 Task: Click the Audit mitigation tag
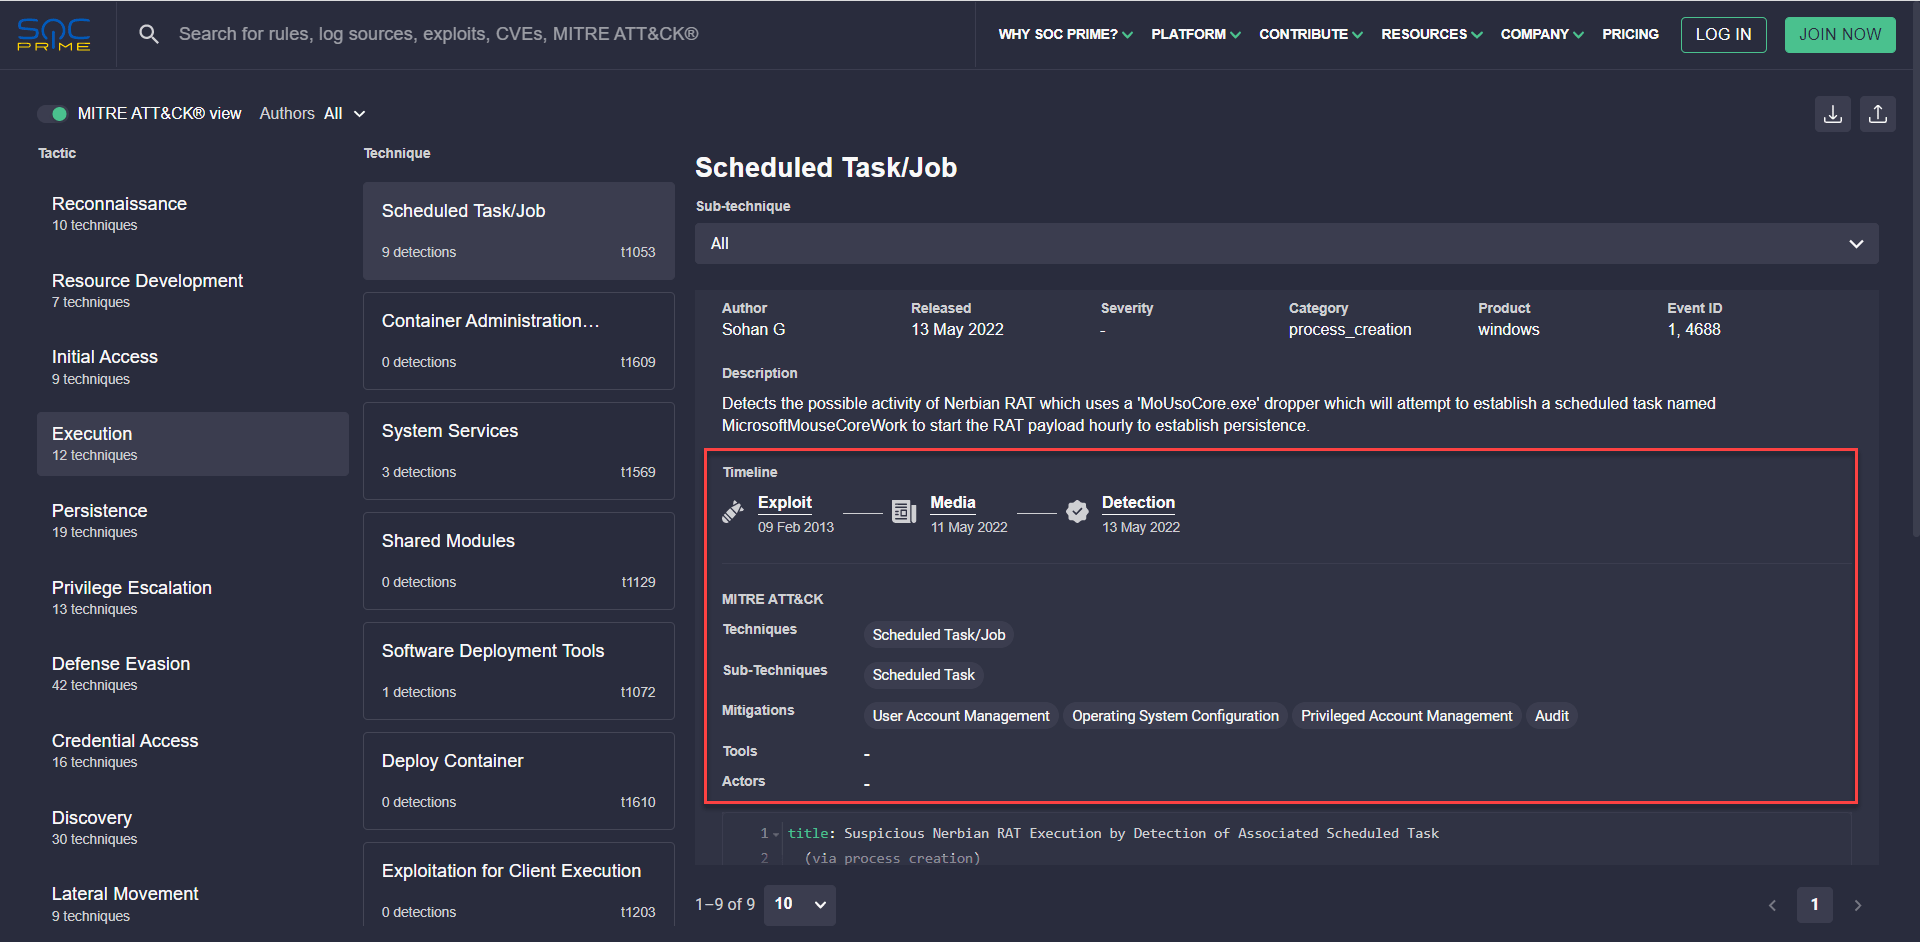point(1552,716)
